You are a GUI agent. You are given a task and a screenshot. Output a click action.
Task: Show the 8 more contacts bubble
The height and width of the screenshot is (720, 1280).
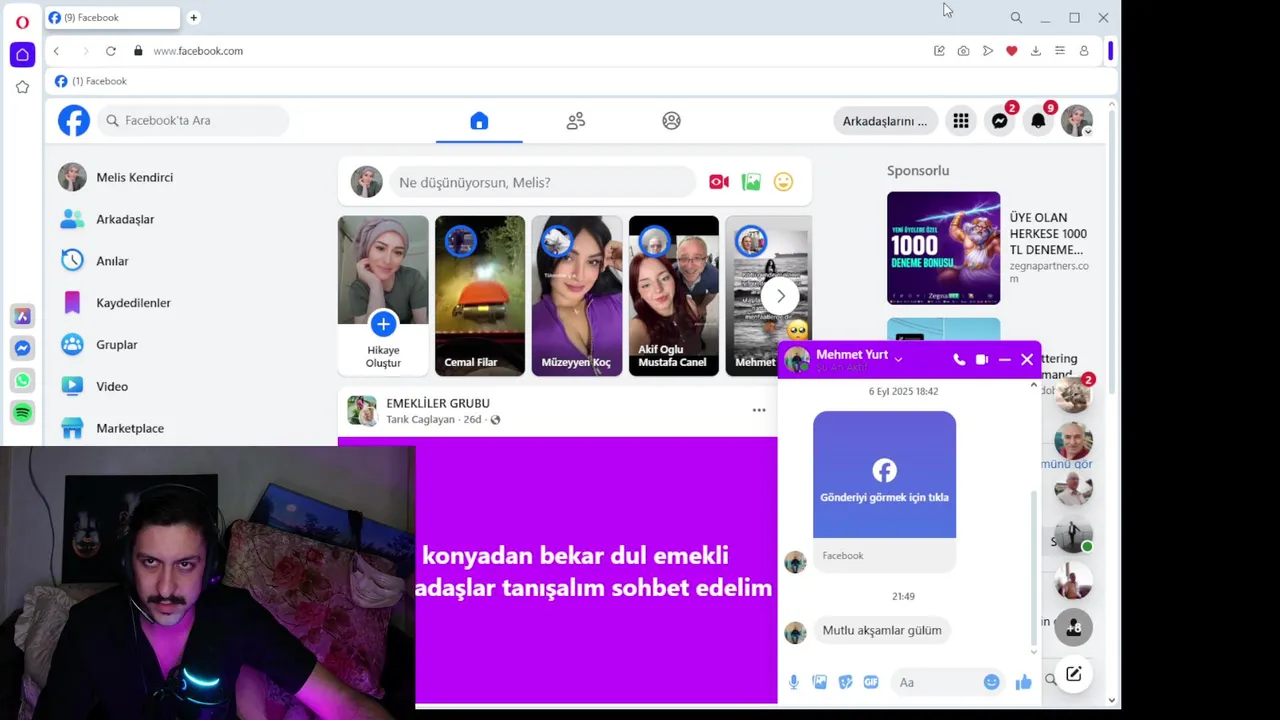[1073, 627]
